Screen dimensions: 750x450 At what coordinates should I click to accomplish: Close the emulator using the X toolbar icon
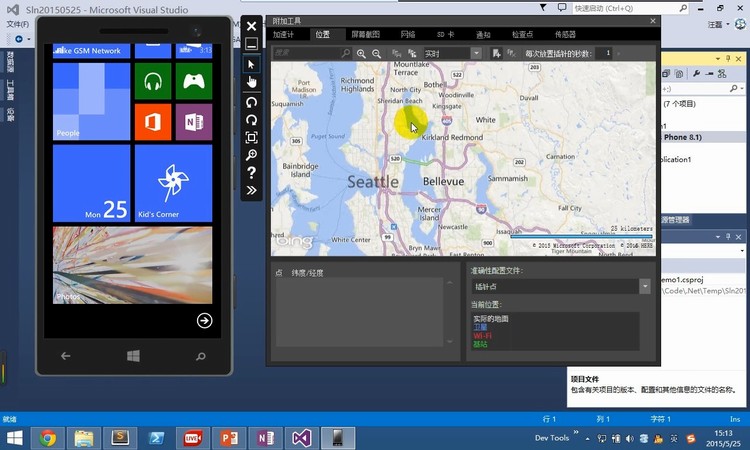click(x=251, y=26)
